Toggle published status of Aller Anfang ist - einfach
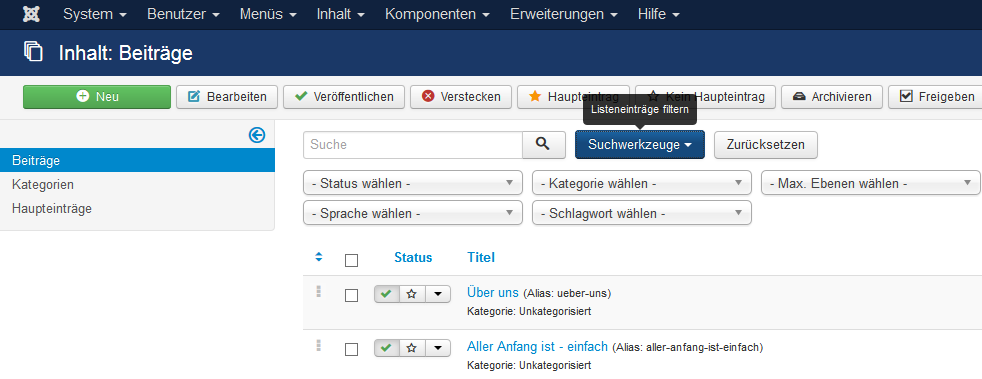 pos(387,348)
